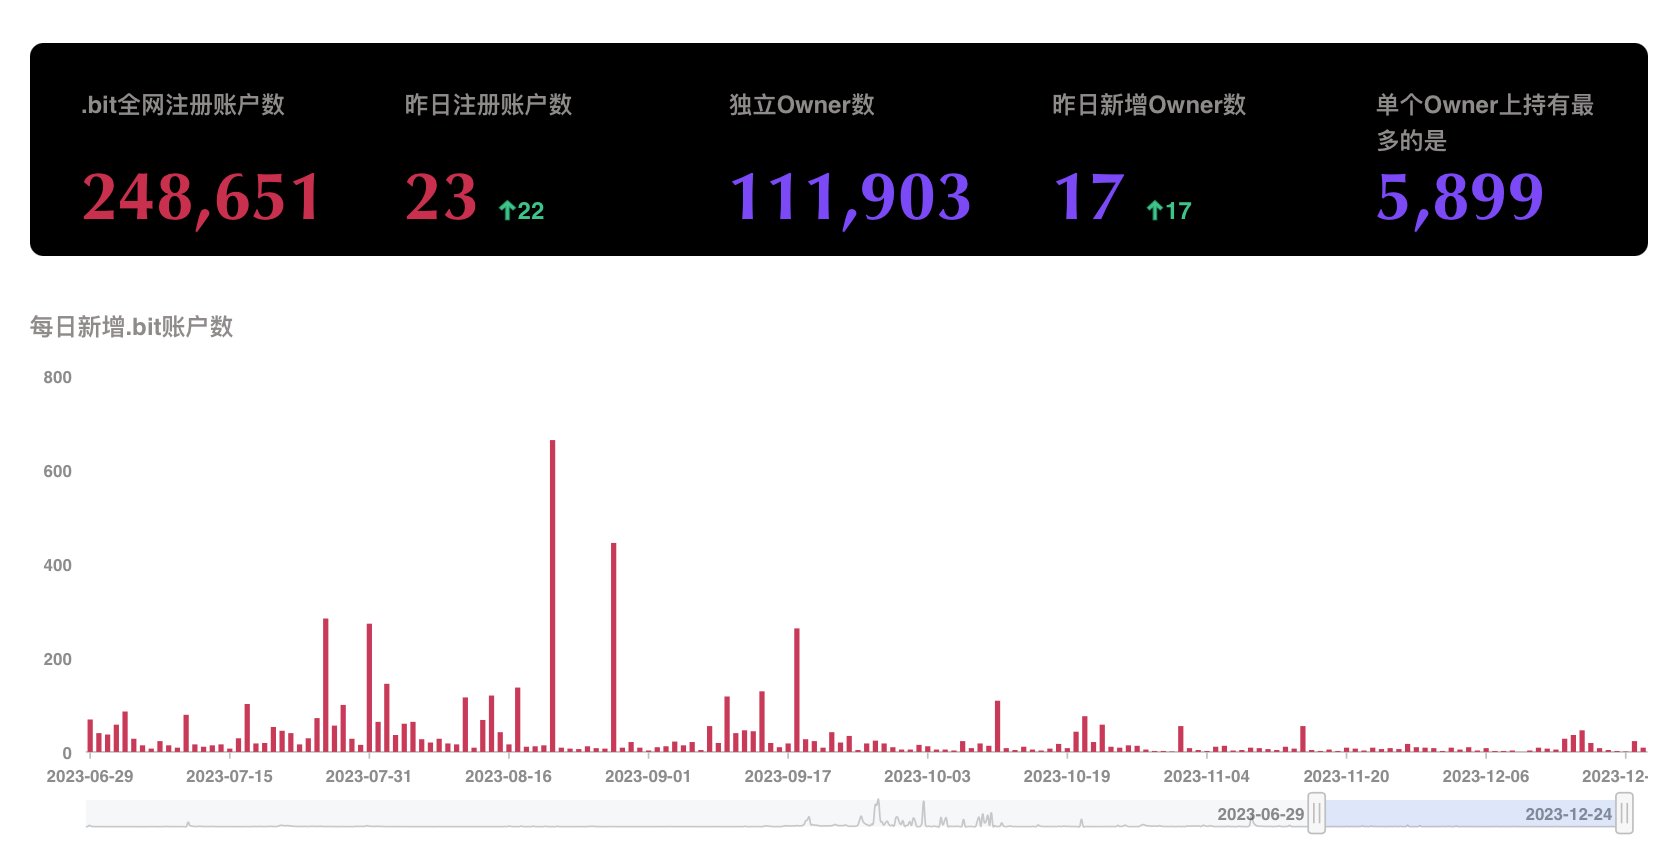Click the 2023-07-31 x-axis label
This screenshot has height=860, width=1670.
click(369, 776)
